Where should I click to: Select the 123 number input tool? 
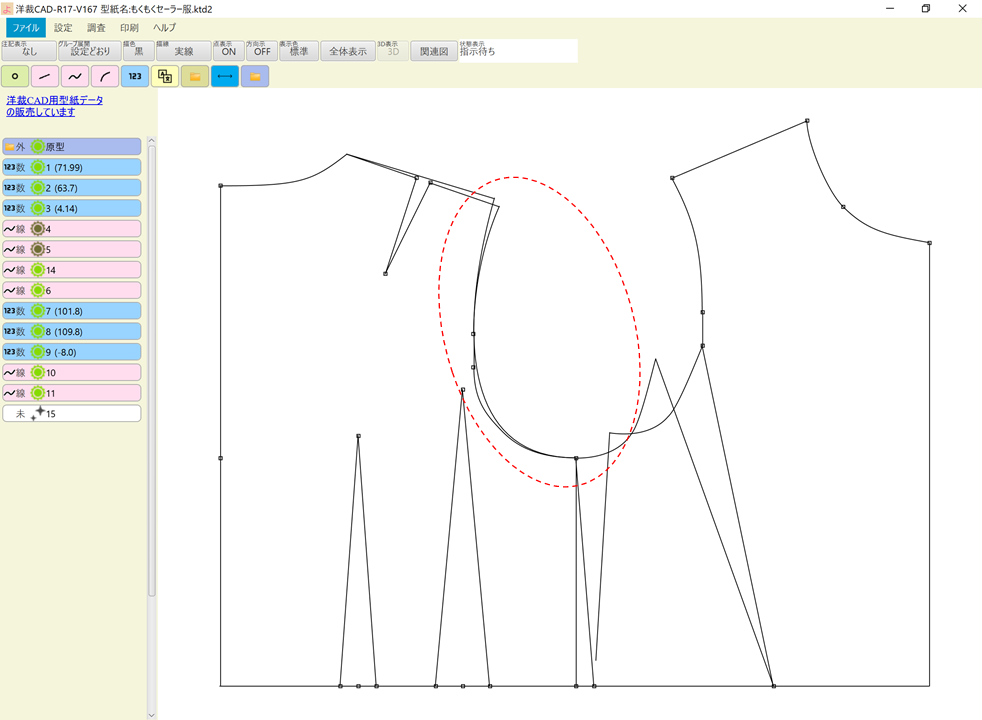point(133,75)
